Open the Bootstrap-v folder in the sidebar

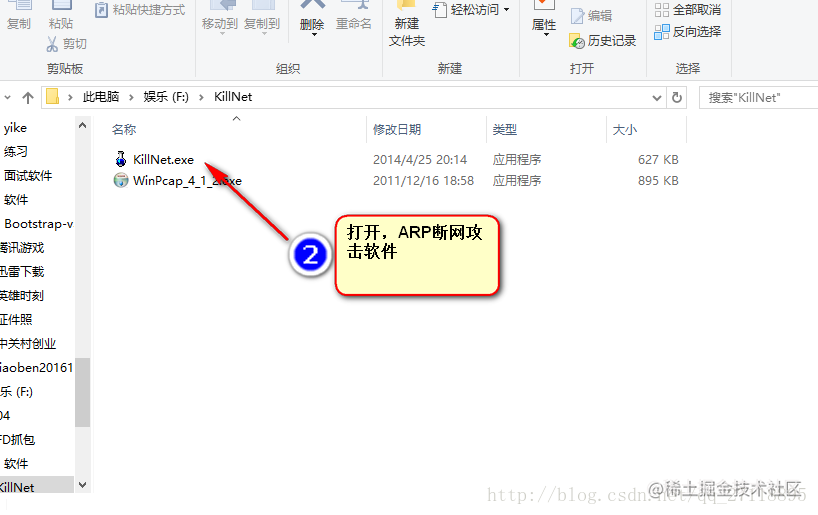(x=39, y=224)
